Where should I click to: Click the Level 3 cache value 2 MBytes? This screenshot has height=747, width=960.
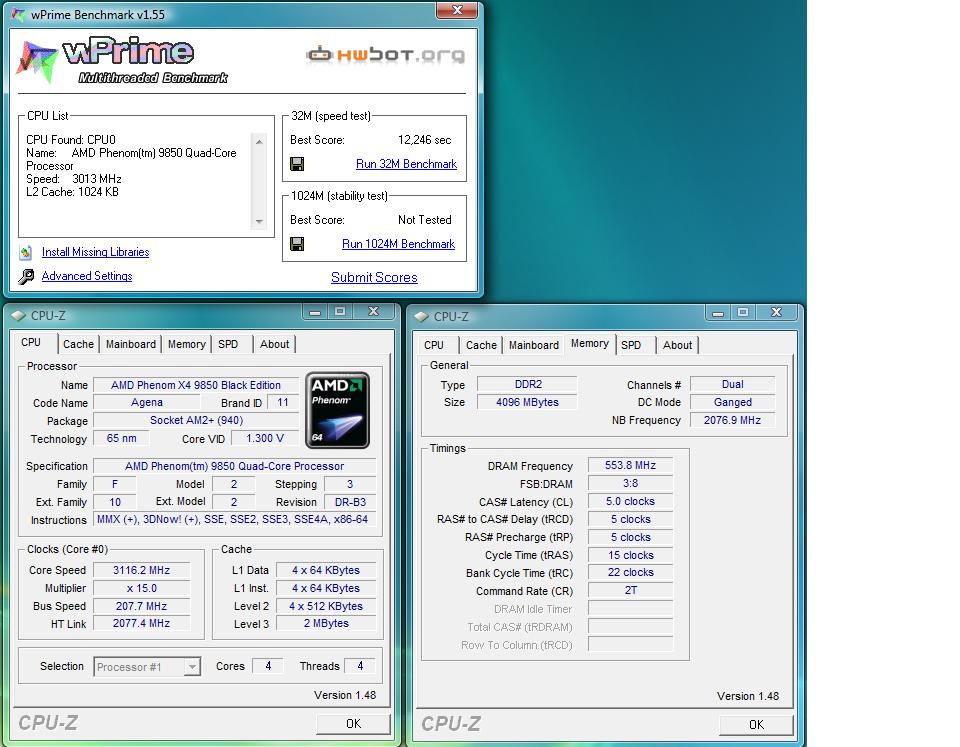click(x=326, y=623)
